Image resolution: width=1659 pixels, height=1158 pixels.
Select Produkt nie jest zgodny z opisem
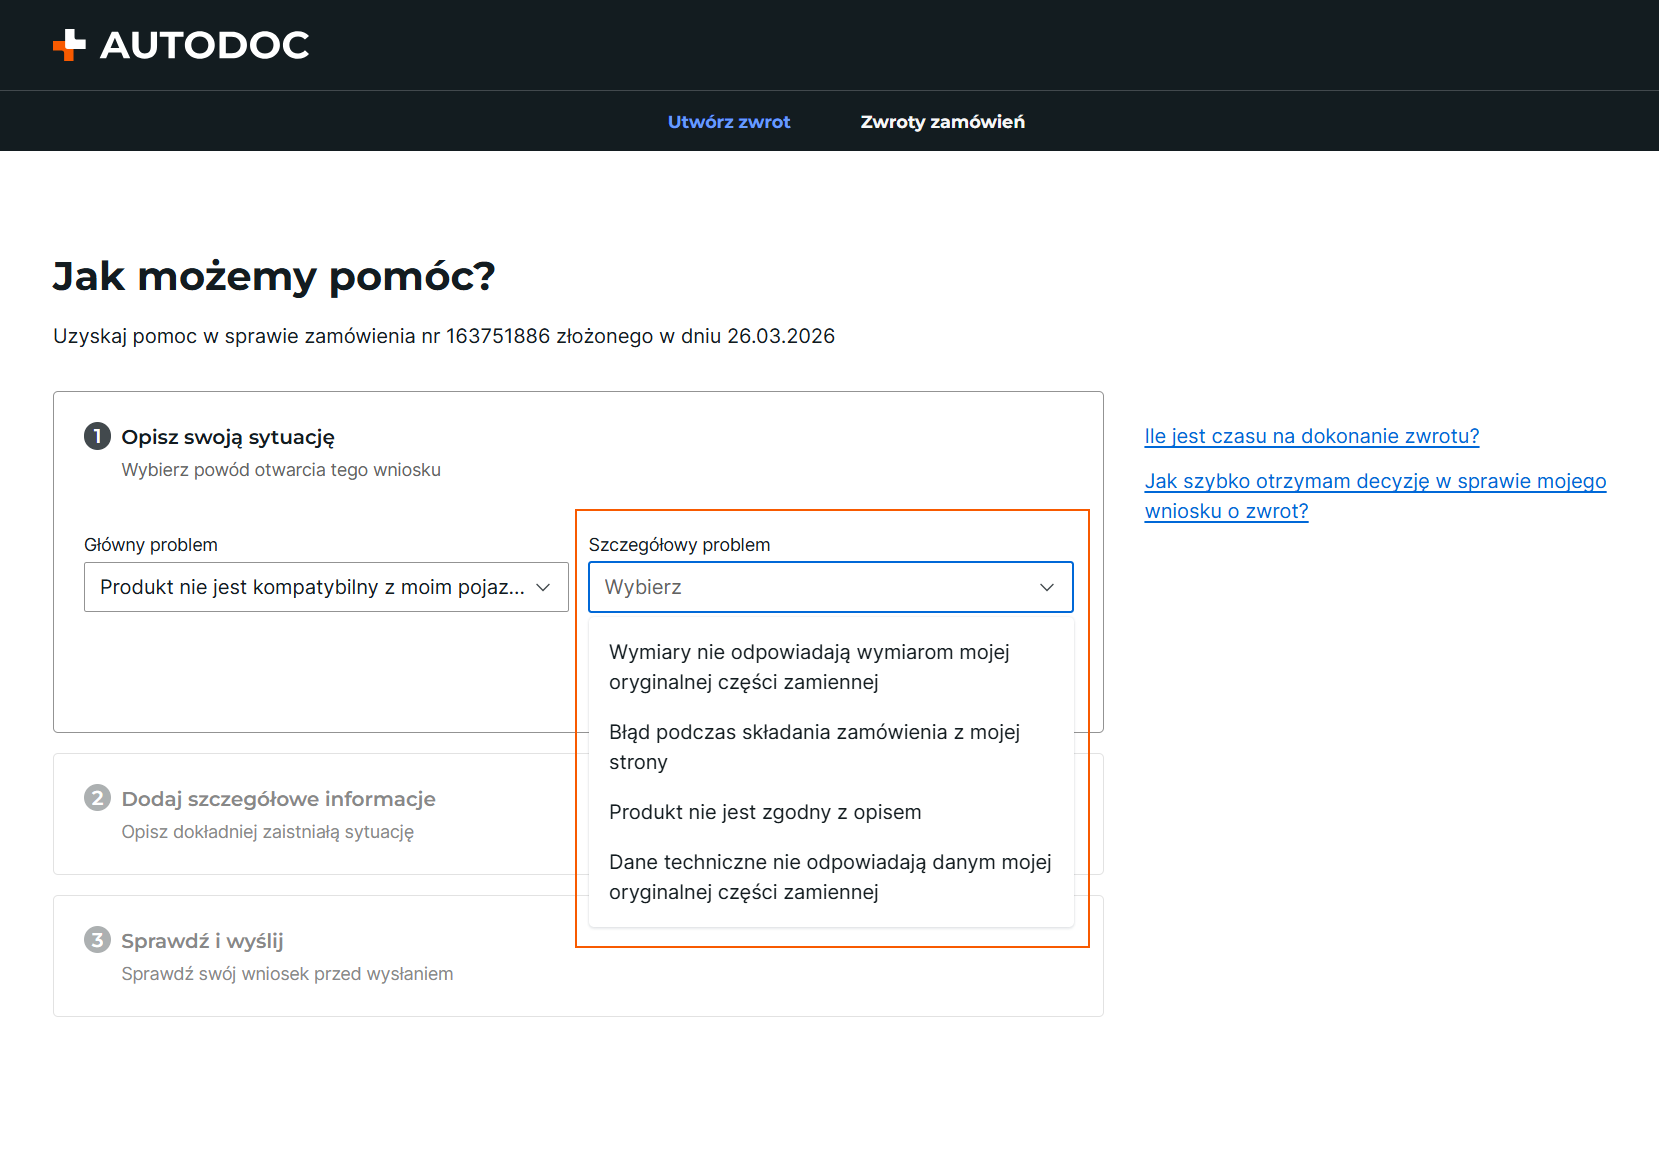(x=831, y=812)
